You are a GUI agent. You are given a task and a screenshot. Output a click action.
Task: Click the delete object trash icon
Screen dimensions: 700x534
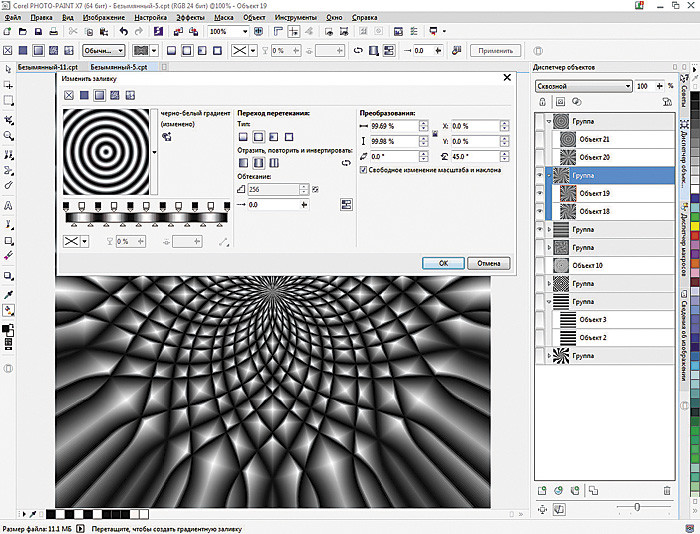(x=667, y=490)
